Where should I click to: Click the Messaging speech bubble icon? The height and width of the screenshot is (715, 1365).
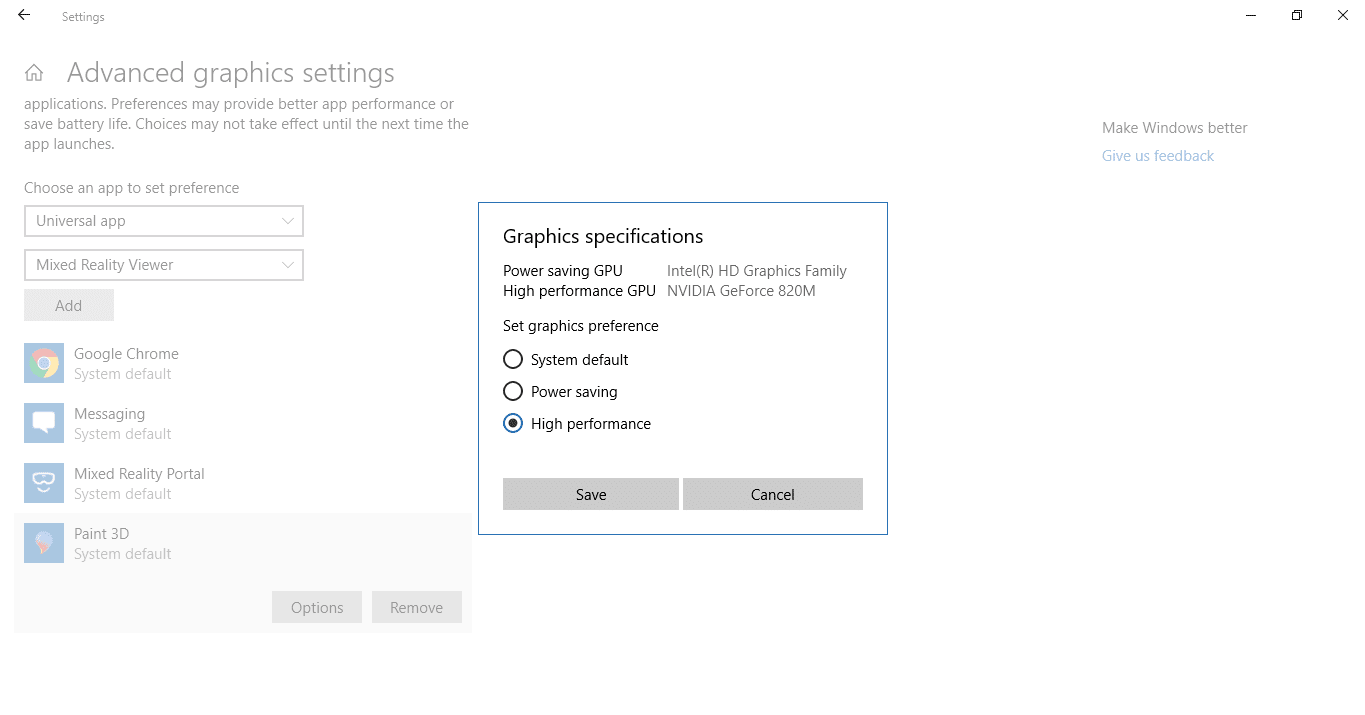pyautogui.click(x=43, y=422)
